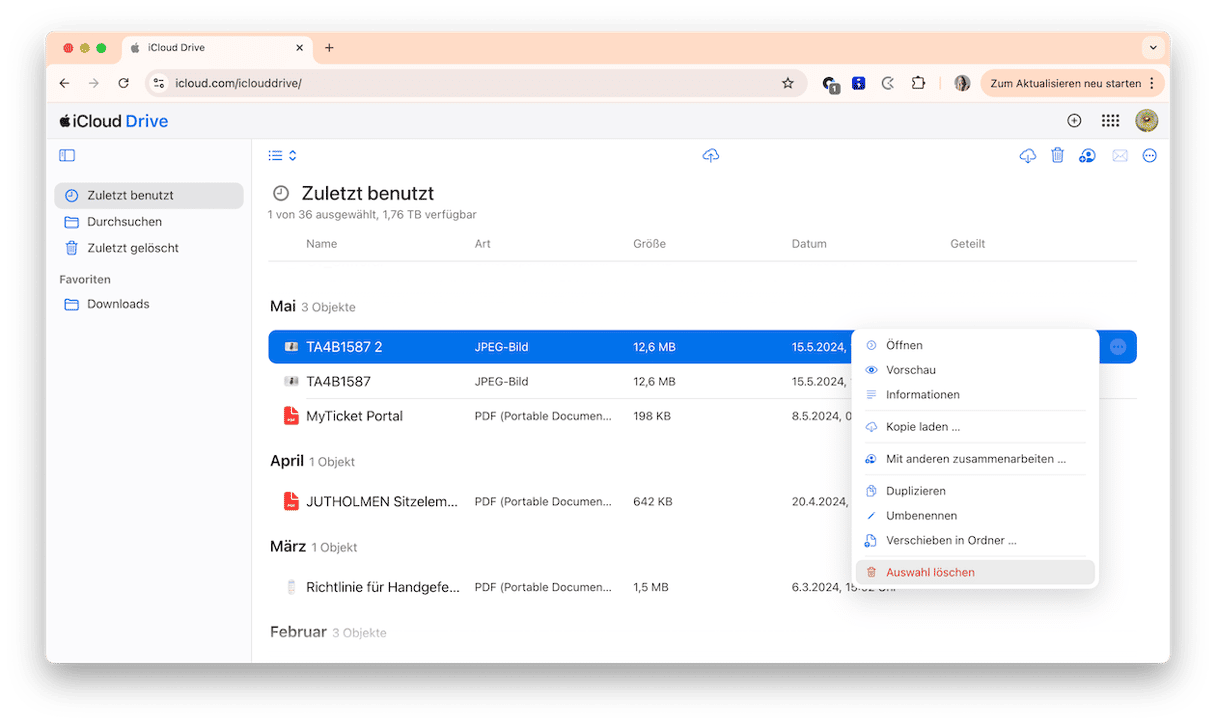Download the selection with the cloud download icon

point(1027,155)
